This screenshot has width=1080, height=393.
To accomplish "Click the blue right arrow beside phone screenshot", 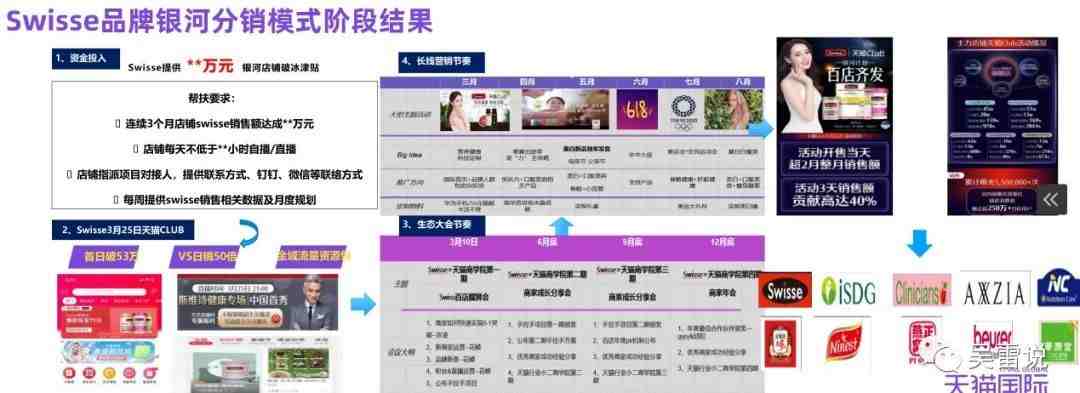I will (x=362, y=304).
